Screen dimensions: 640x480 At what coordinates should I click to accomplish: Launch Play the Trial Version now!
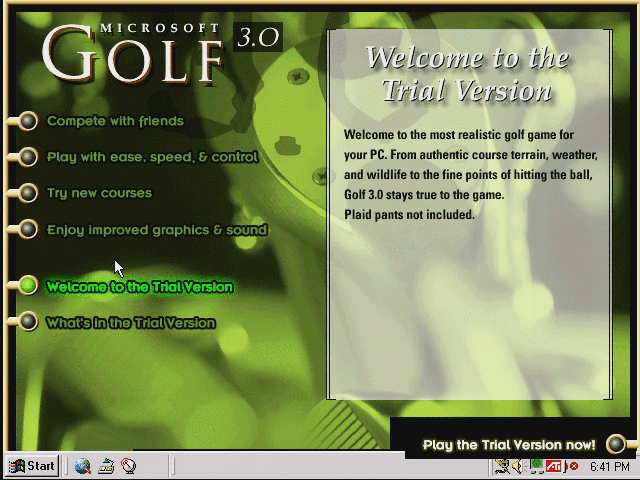coord(509,444)
